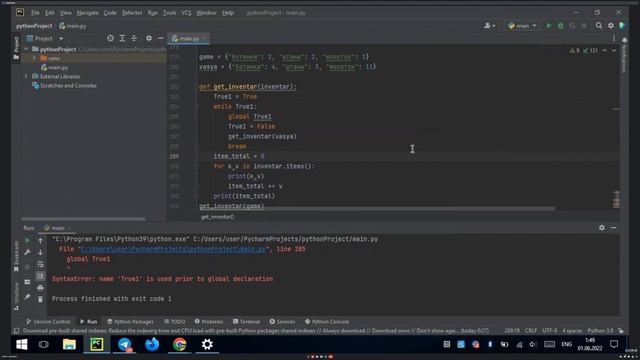The height and width of the screenshot is (360, 640).
Task: Collapse the pythonProject root node
Action: pos(26,49)
